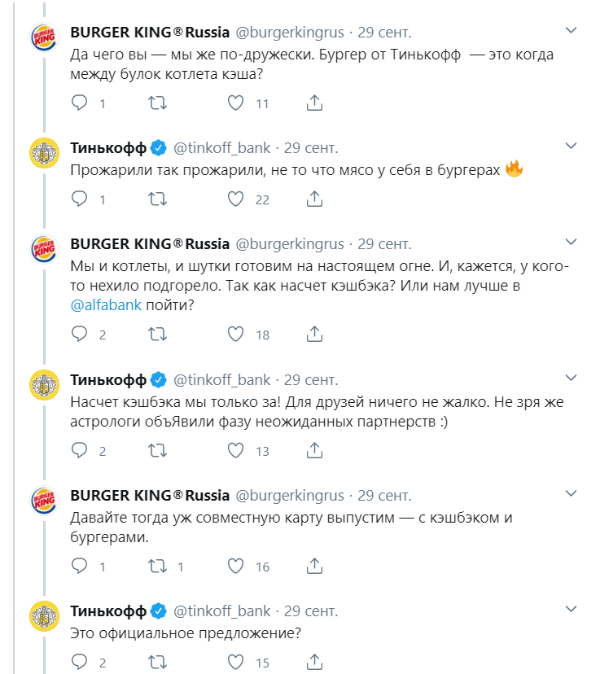The width and height of the screenshot is (600, 674).
Task: Share Burger King's joint card tweet
Action: click(x=313, y=566)
